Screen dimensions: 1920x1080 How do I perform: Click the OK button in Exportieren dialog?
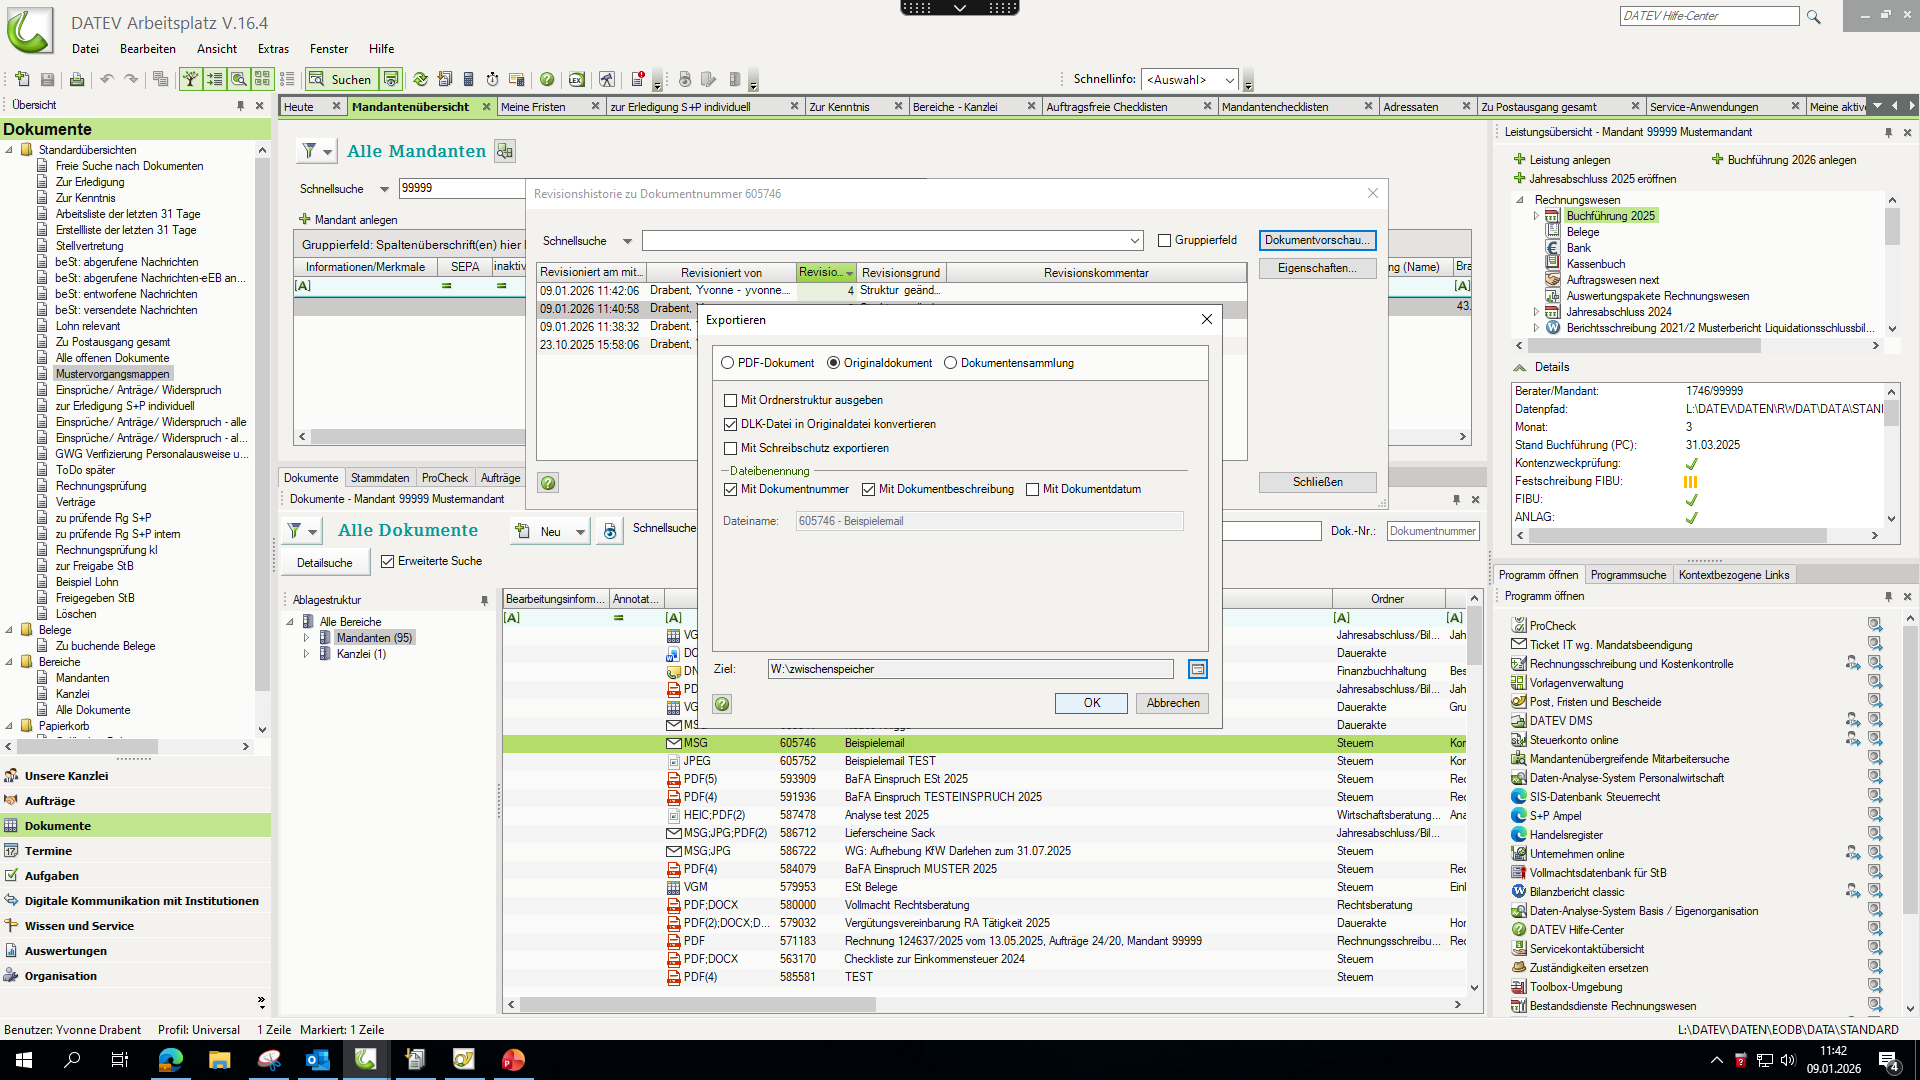(x=1091, y=703)
